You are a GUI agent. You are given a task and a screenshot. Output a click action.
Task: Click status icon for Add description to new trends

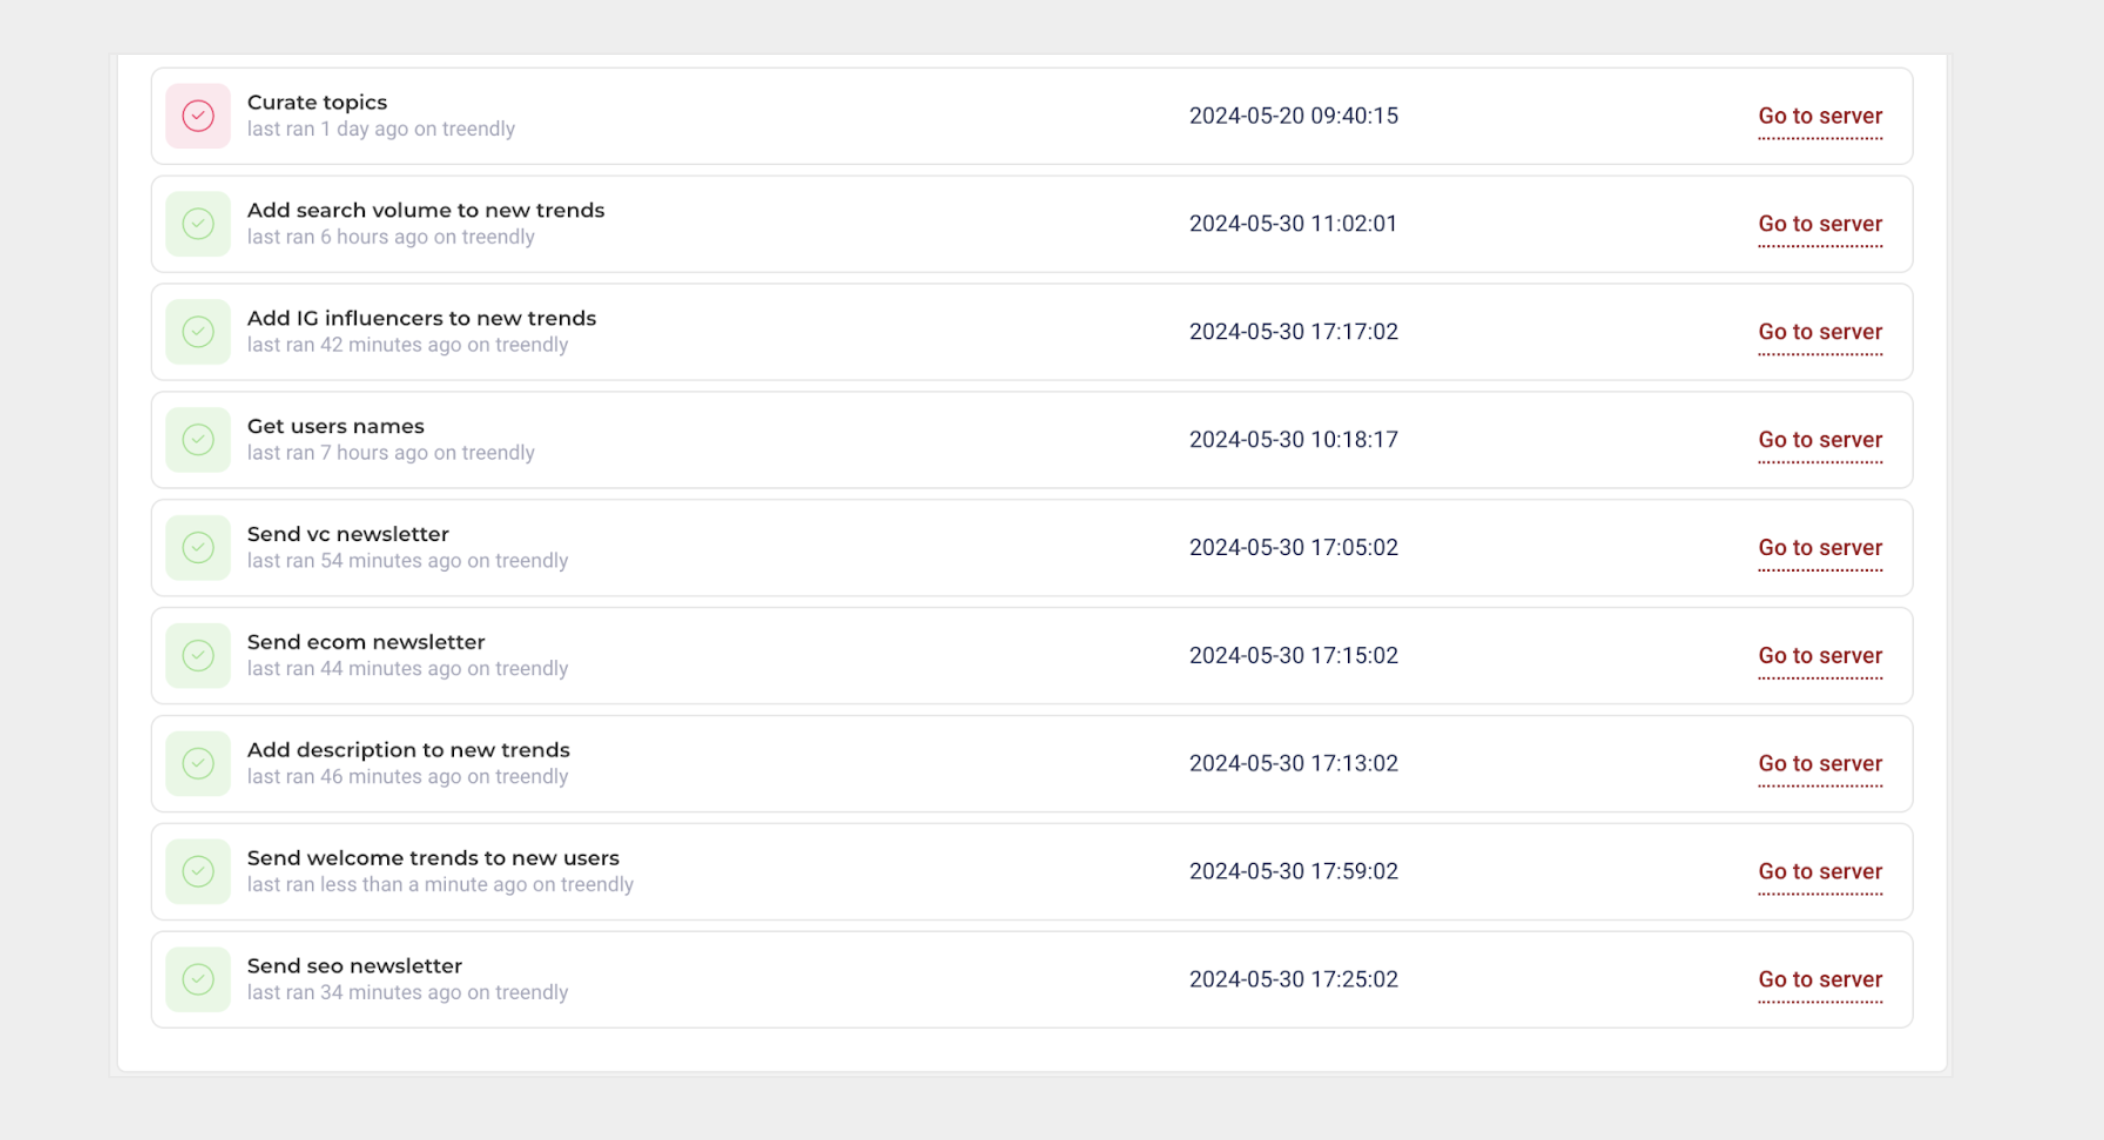[198, 764]
